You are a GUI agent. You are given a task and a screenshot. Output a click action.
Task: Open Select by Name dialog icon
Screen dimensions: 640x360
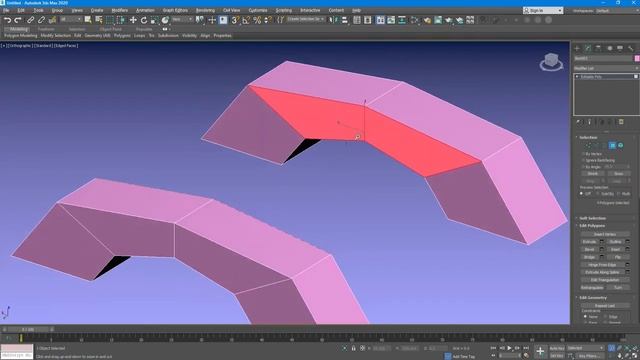coord(99,20)
